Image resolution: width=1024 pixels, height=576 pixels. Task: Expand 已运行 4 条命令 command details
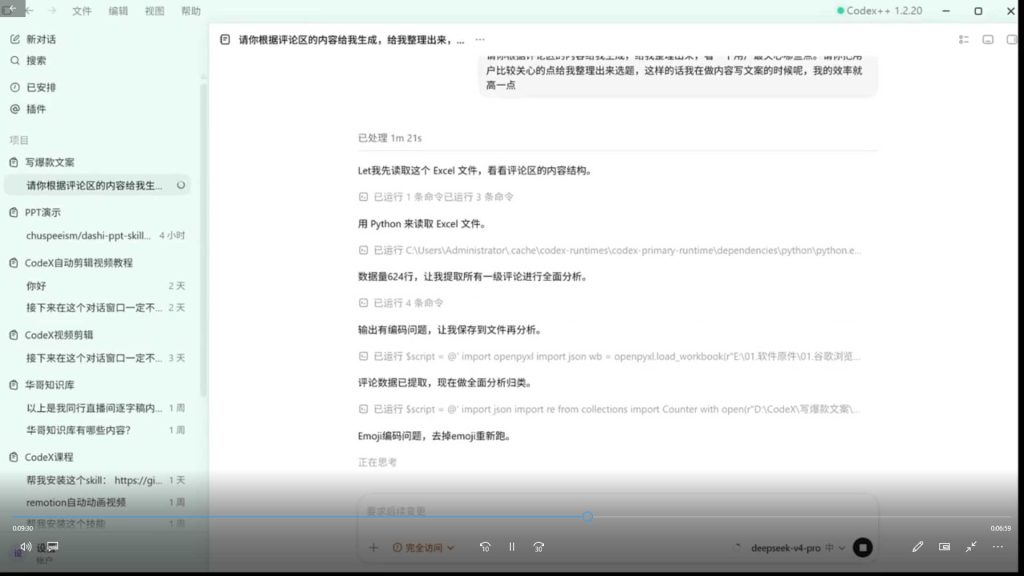pos(401,303)
